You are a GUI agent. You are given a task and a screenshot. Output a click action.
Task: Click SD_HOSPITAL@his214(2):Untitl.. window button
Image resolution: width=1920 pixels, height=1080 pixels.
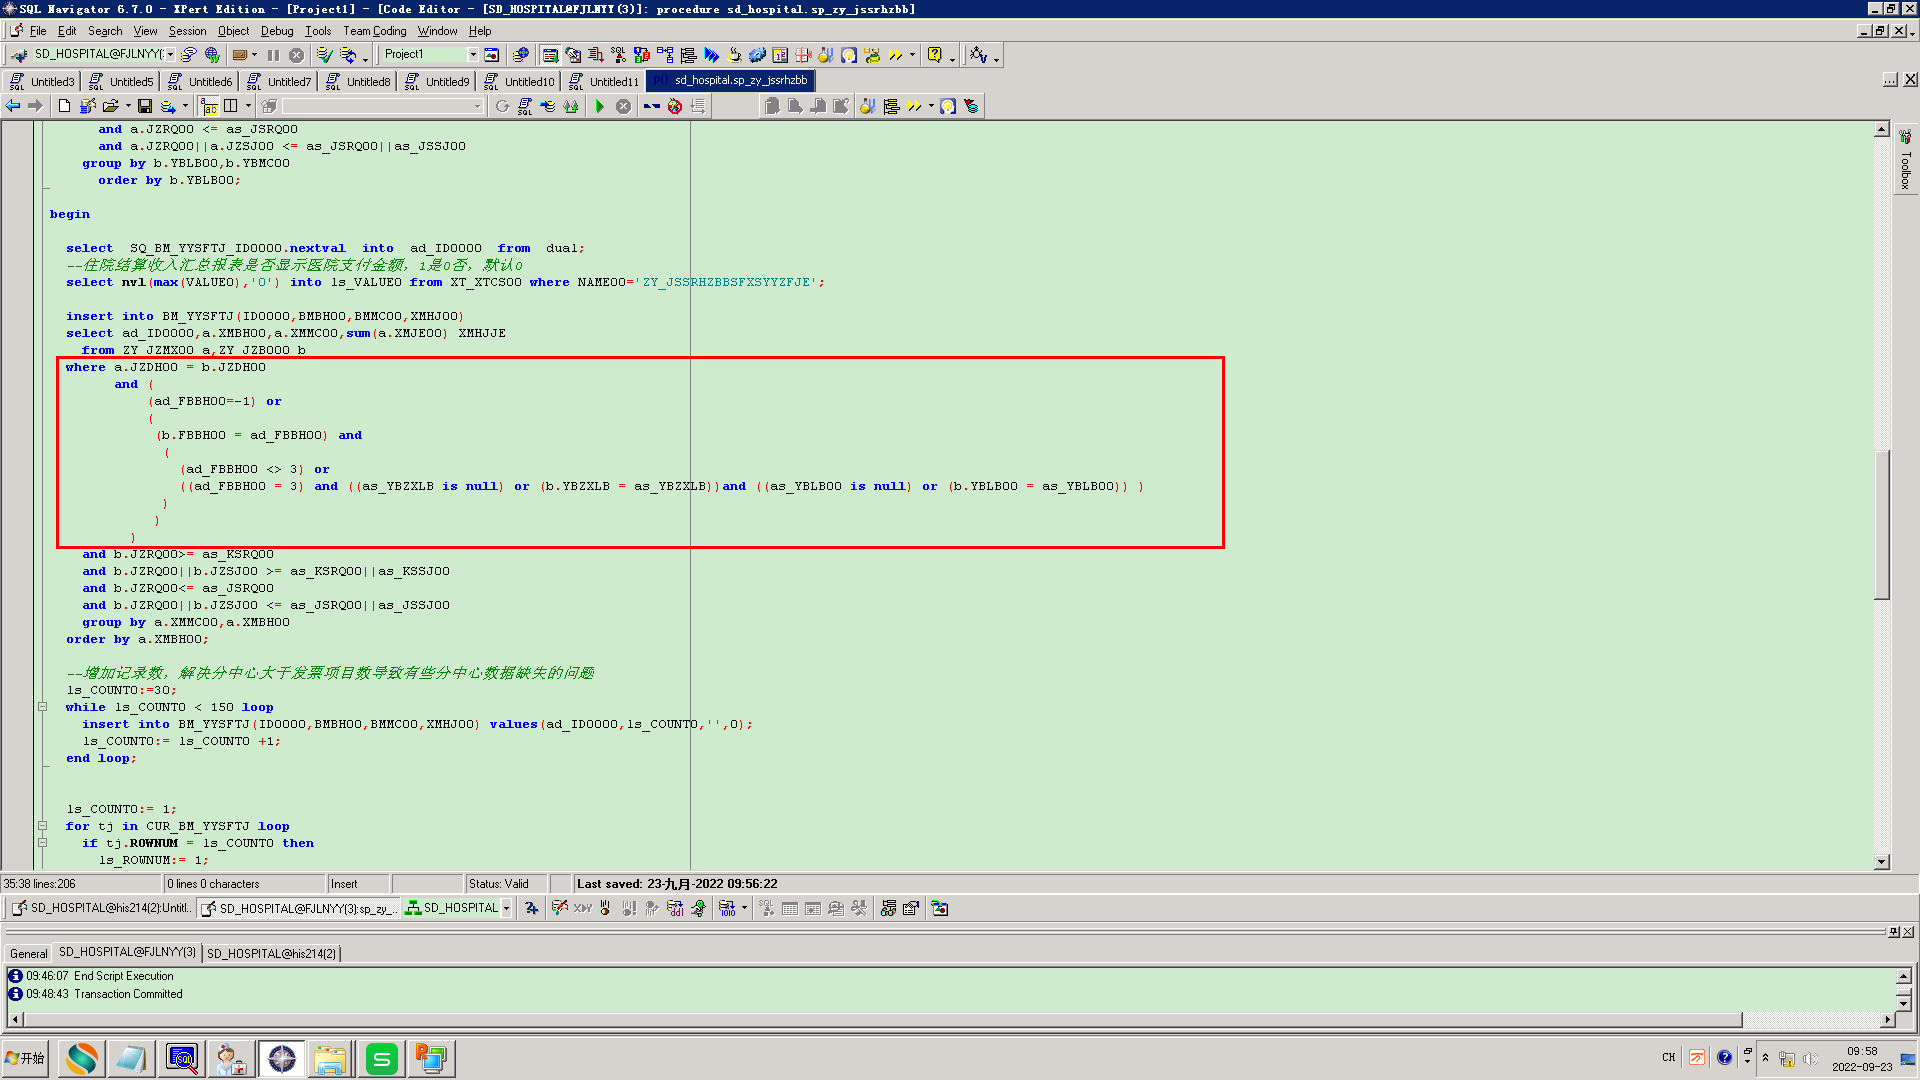pyautogui.click(x=100, y=908)
